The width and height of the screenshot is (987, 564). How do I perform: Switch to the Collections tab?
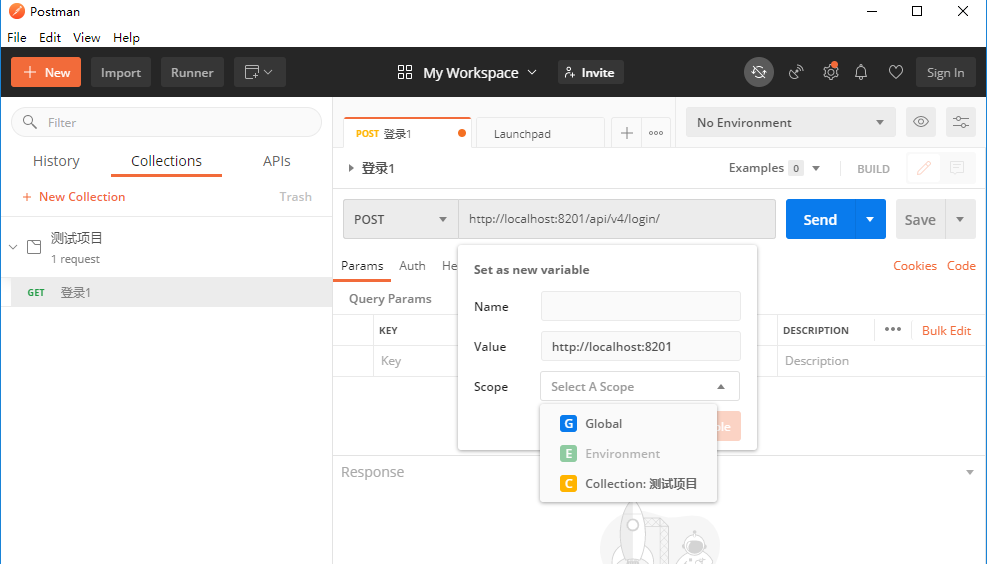coord(166,161)
